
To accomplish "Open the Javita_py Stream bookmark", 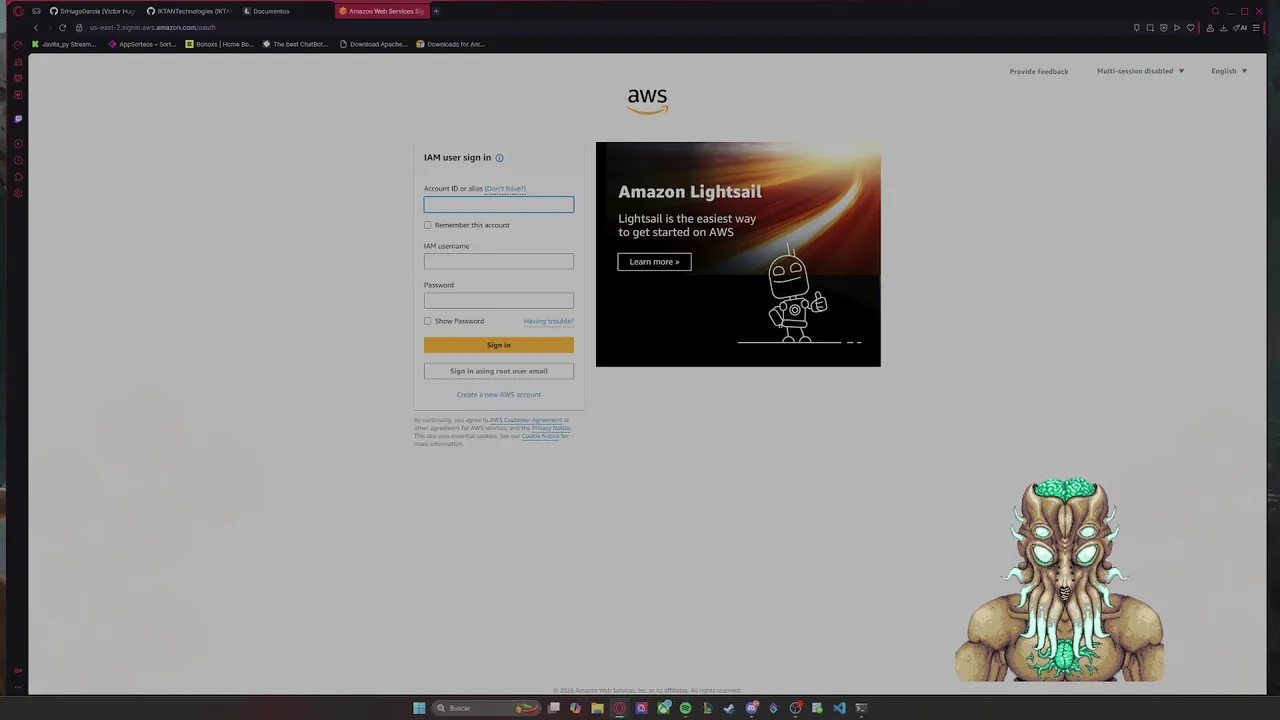I will tap(64, 44).
